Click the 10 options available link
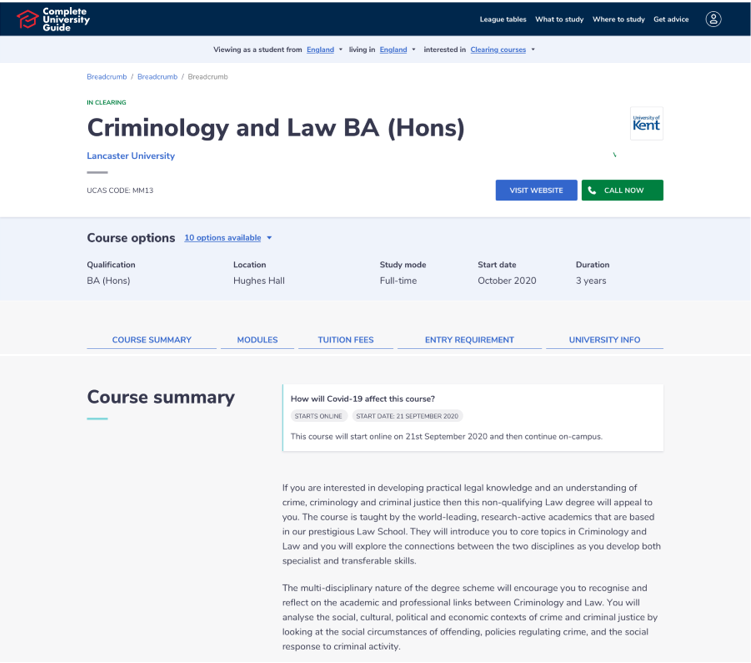 223,238
